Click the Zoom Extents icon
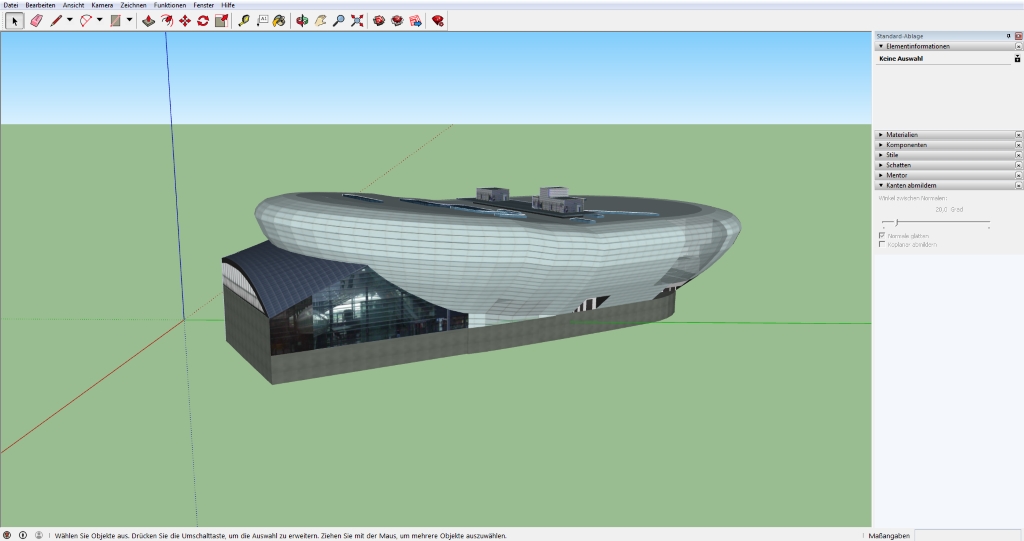This screenshot has height=541, width=1024. pos(357,20)
